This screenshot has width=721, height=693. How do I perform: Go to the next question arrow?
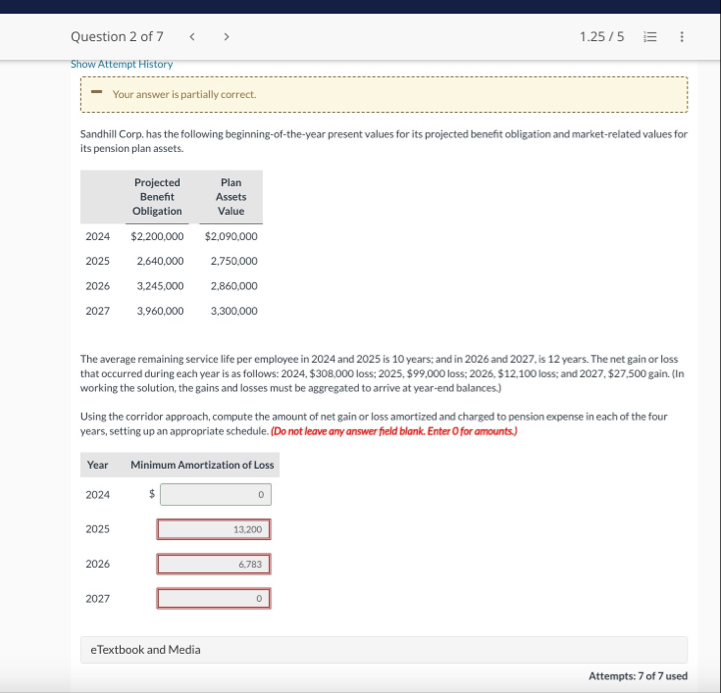click(x=226, y=36)
